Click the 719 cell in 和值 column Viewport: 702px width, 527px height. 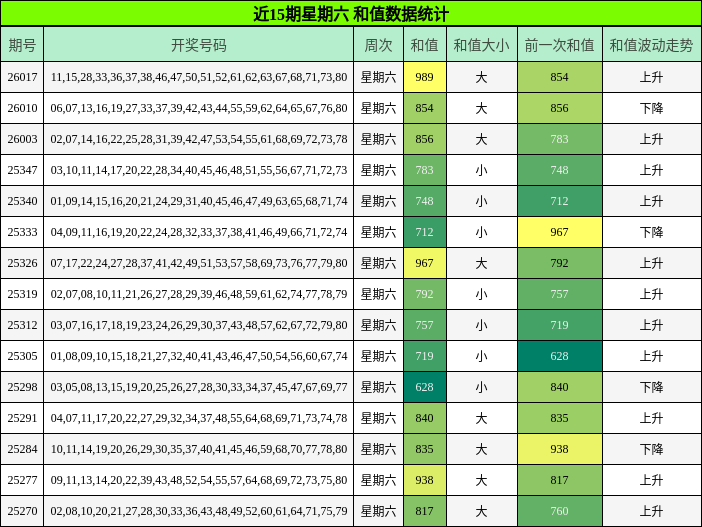click(x=424, y=356)
